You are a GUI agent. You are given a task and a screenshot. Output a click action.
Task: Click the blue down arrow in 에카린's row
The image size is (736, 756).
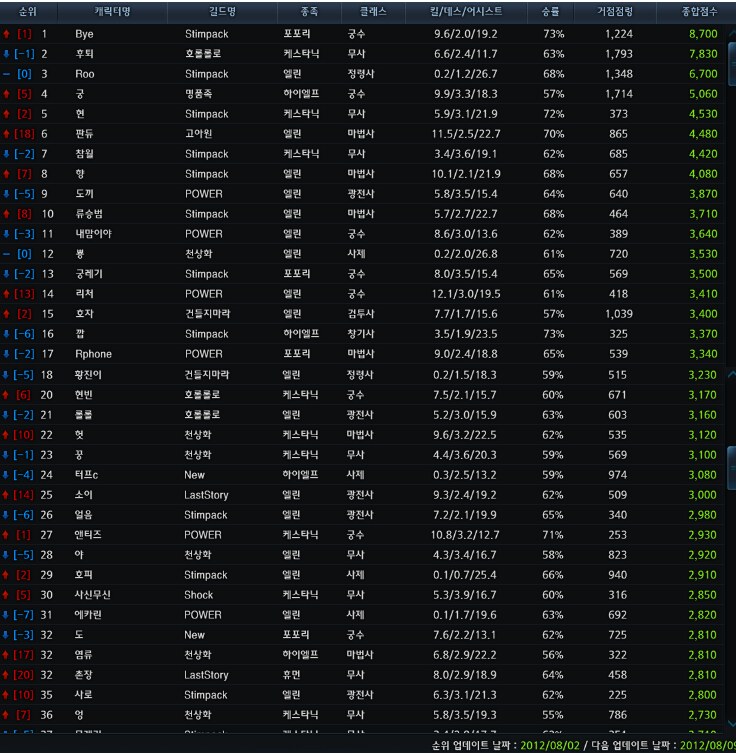[x=7, y=615]
